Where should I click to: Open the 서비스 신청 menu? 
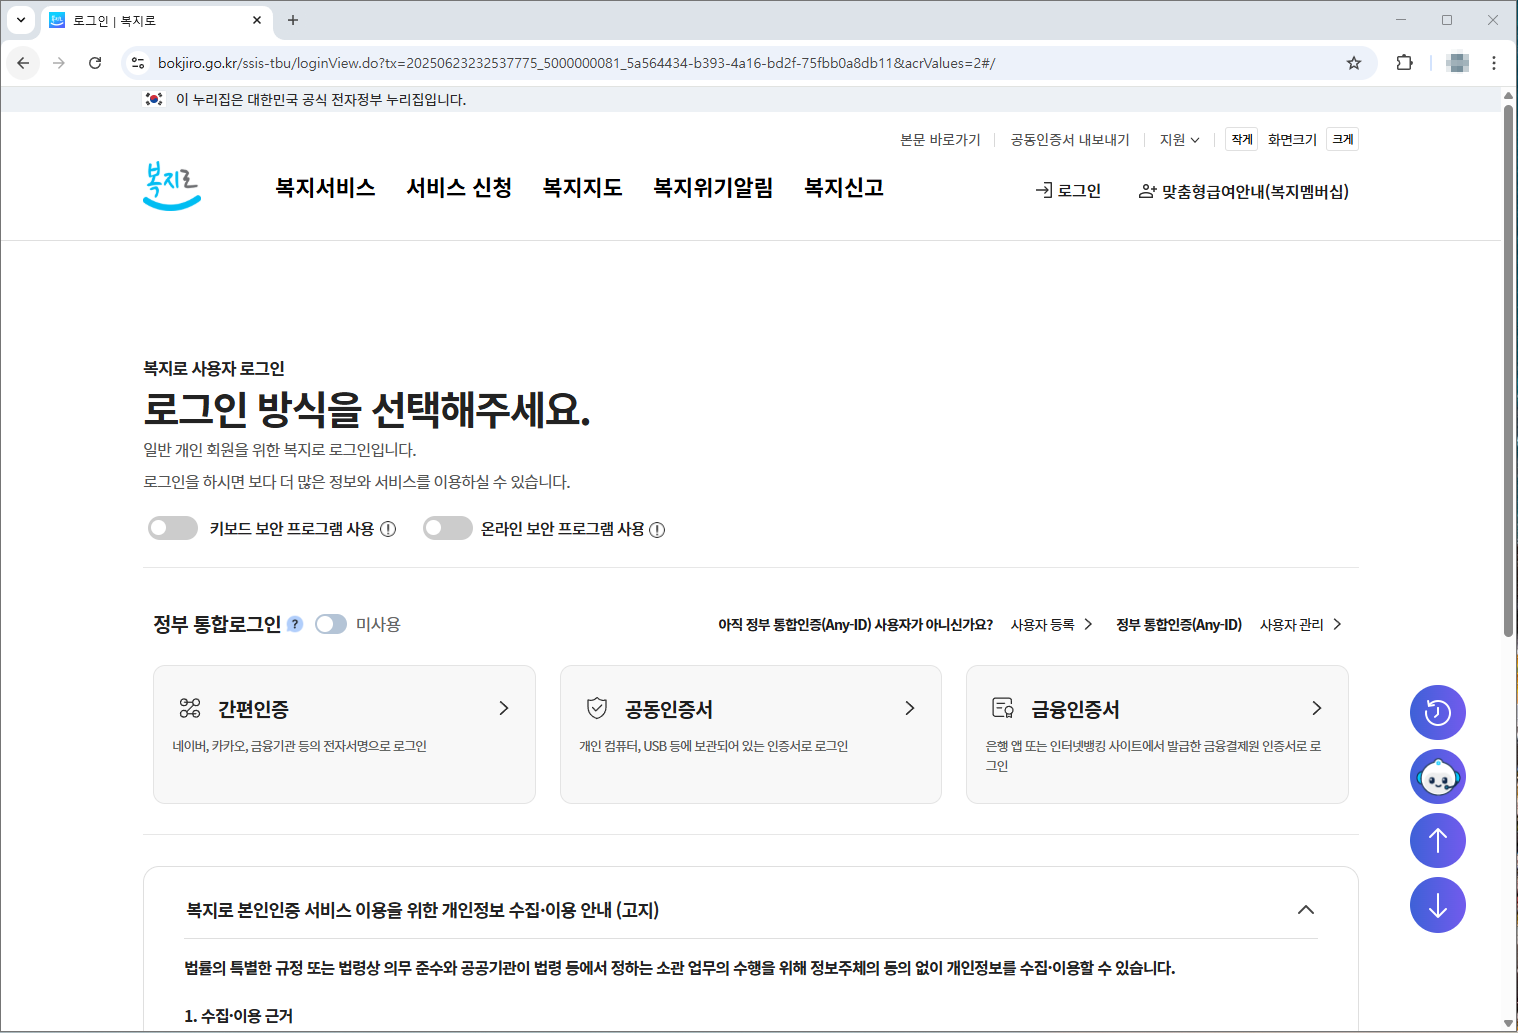(x=459, y=188)
